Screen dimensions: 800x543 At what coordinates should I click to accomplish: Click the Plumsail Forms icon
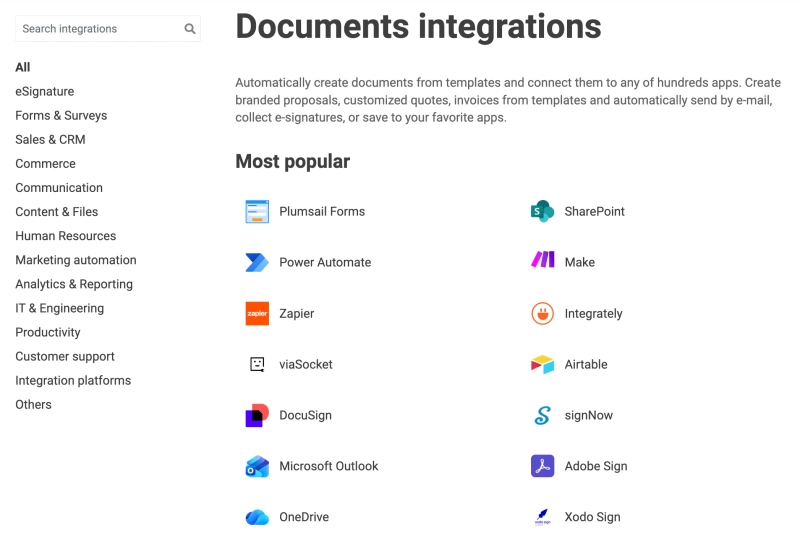click(257, 211)
